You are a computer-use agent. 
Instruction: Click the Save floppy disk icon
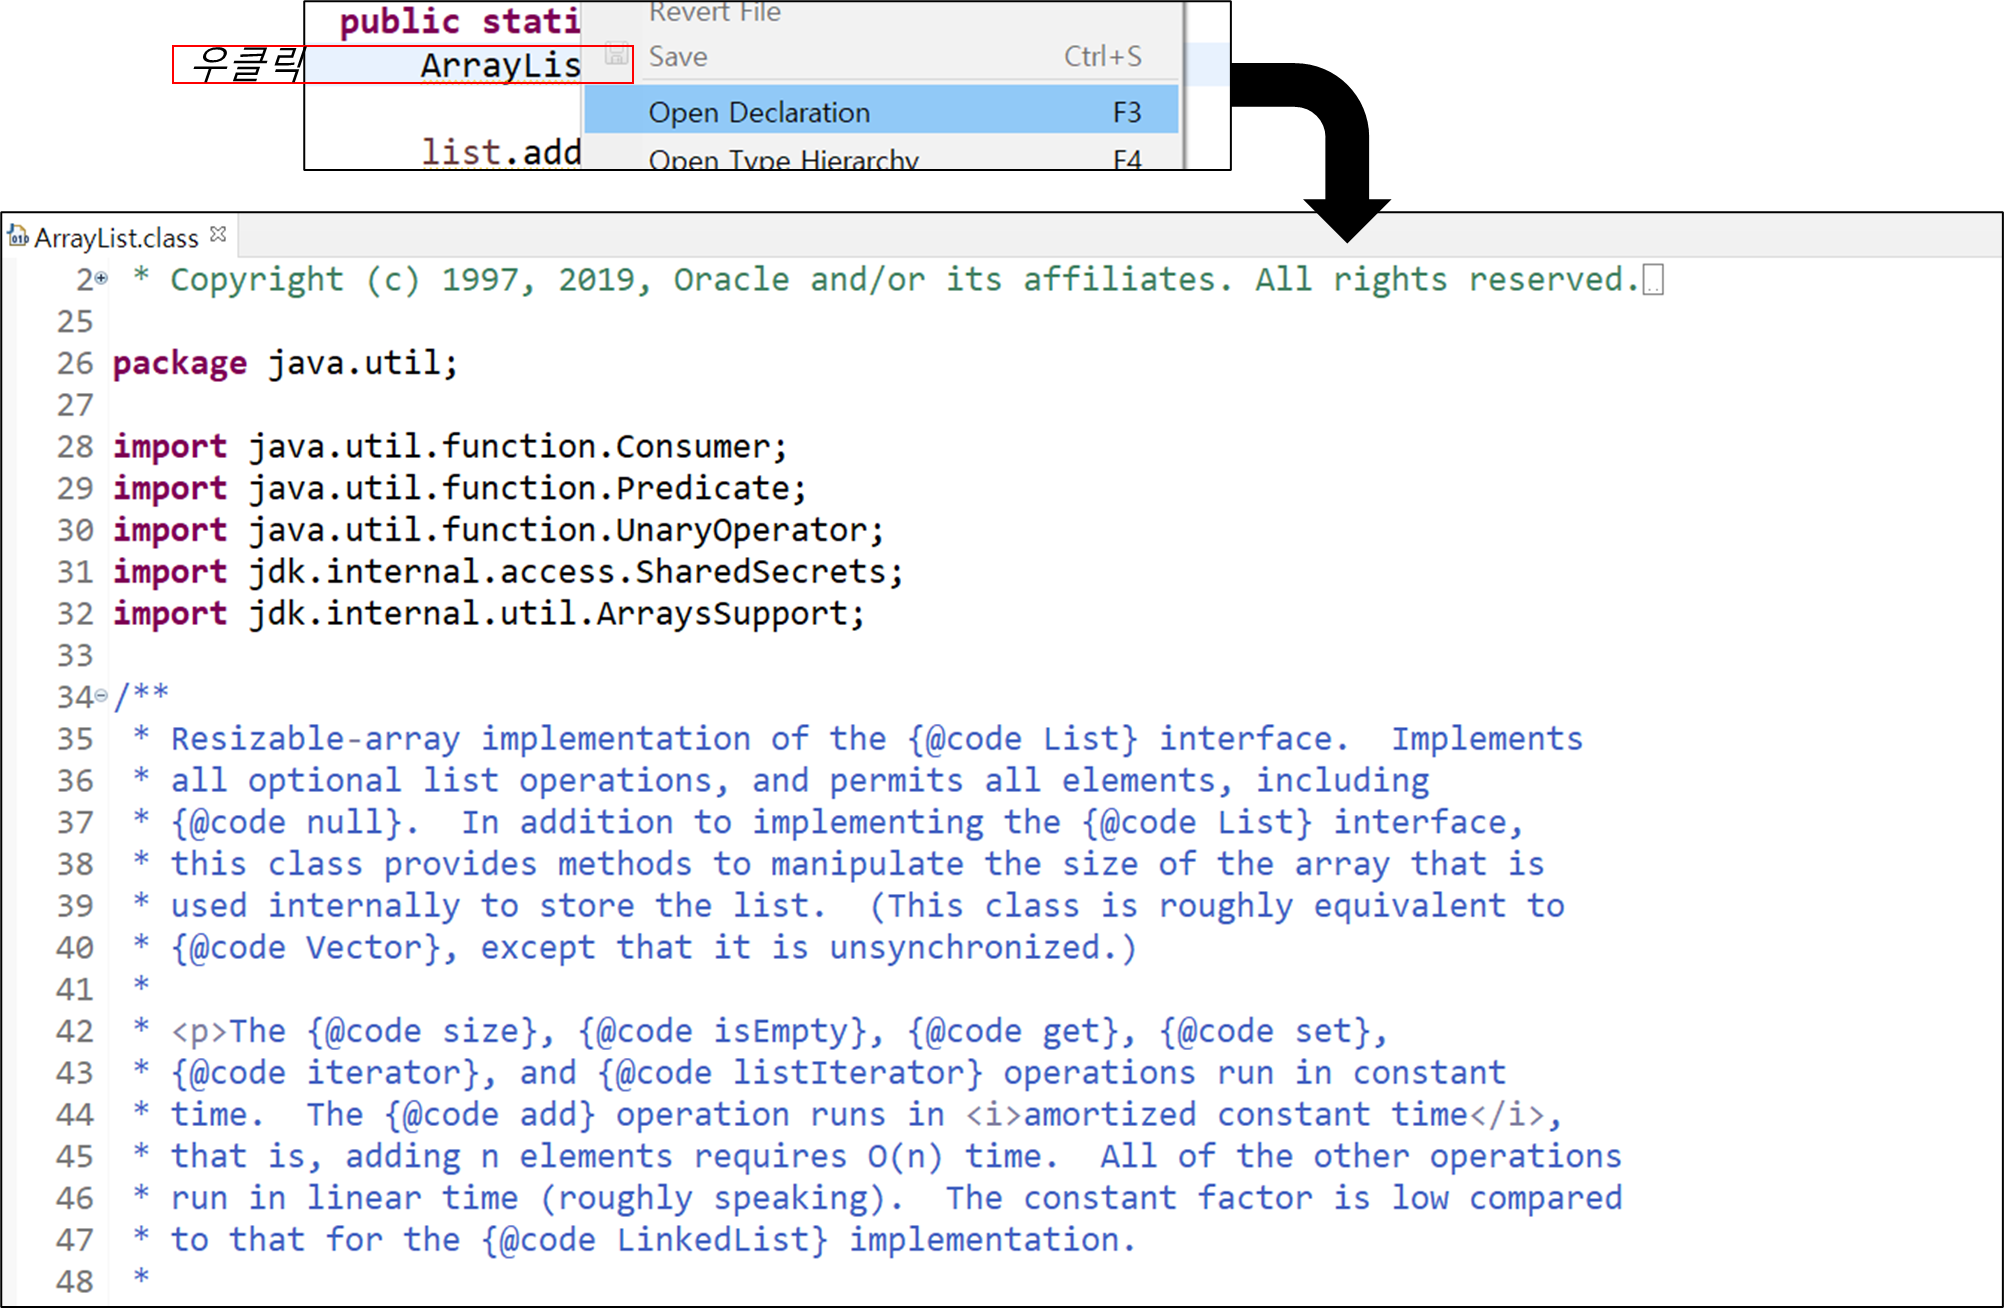[x=618, y=55]
